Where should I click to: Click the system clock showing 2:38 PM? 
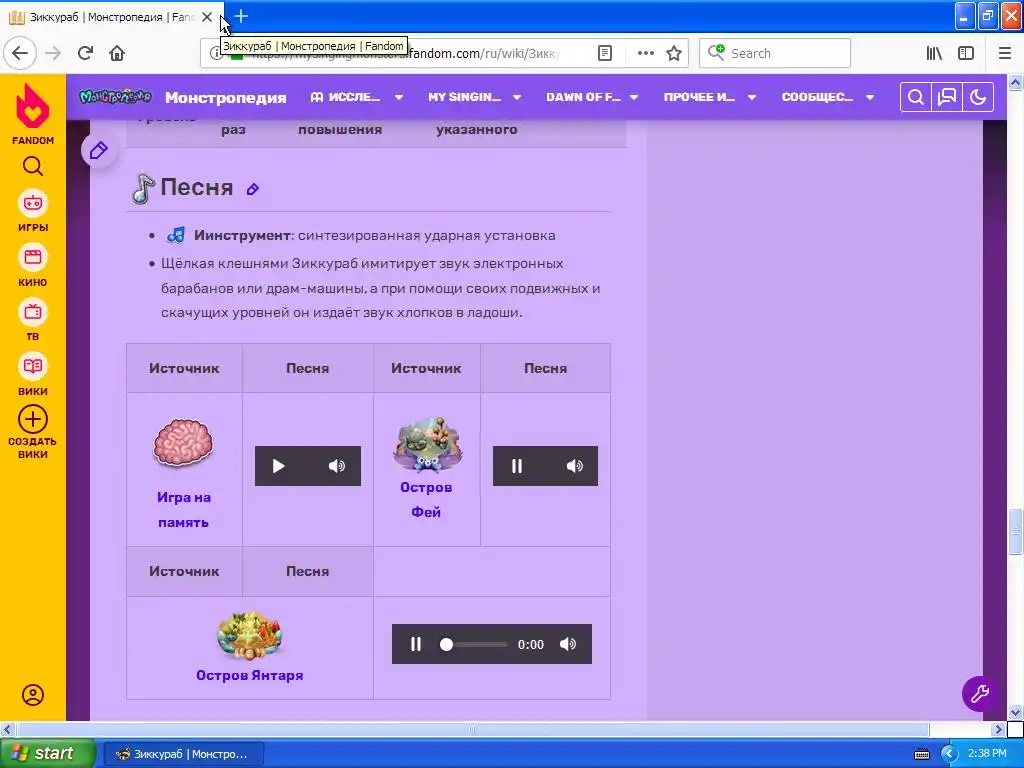(987, 753)
